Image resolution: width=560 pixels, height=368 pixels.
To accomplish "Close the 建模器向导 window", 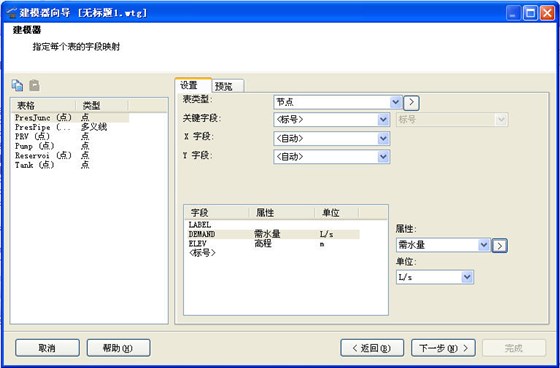I will 547,14.
